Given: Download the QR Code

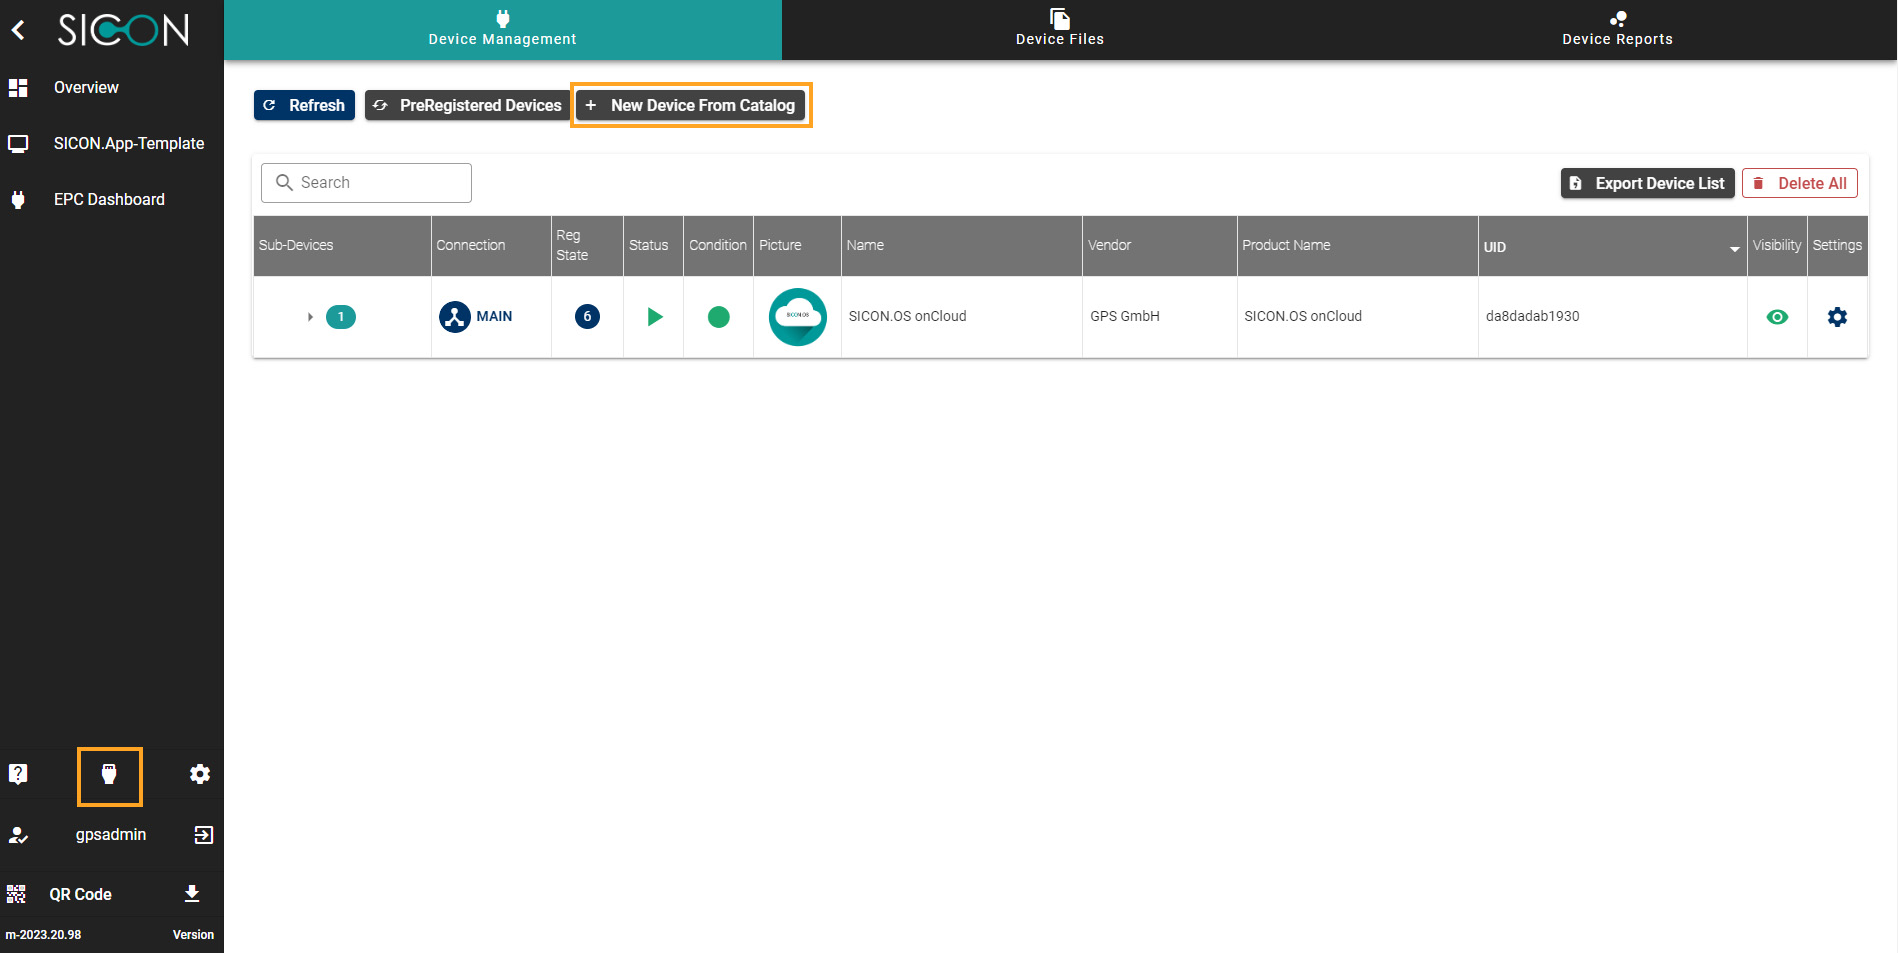Looking at the screenshot, I should [x=192, y=894].
